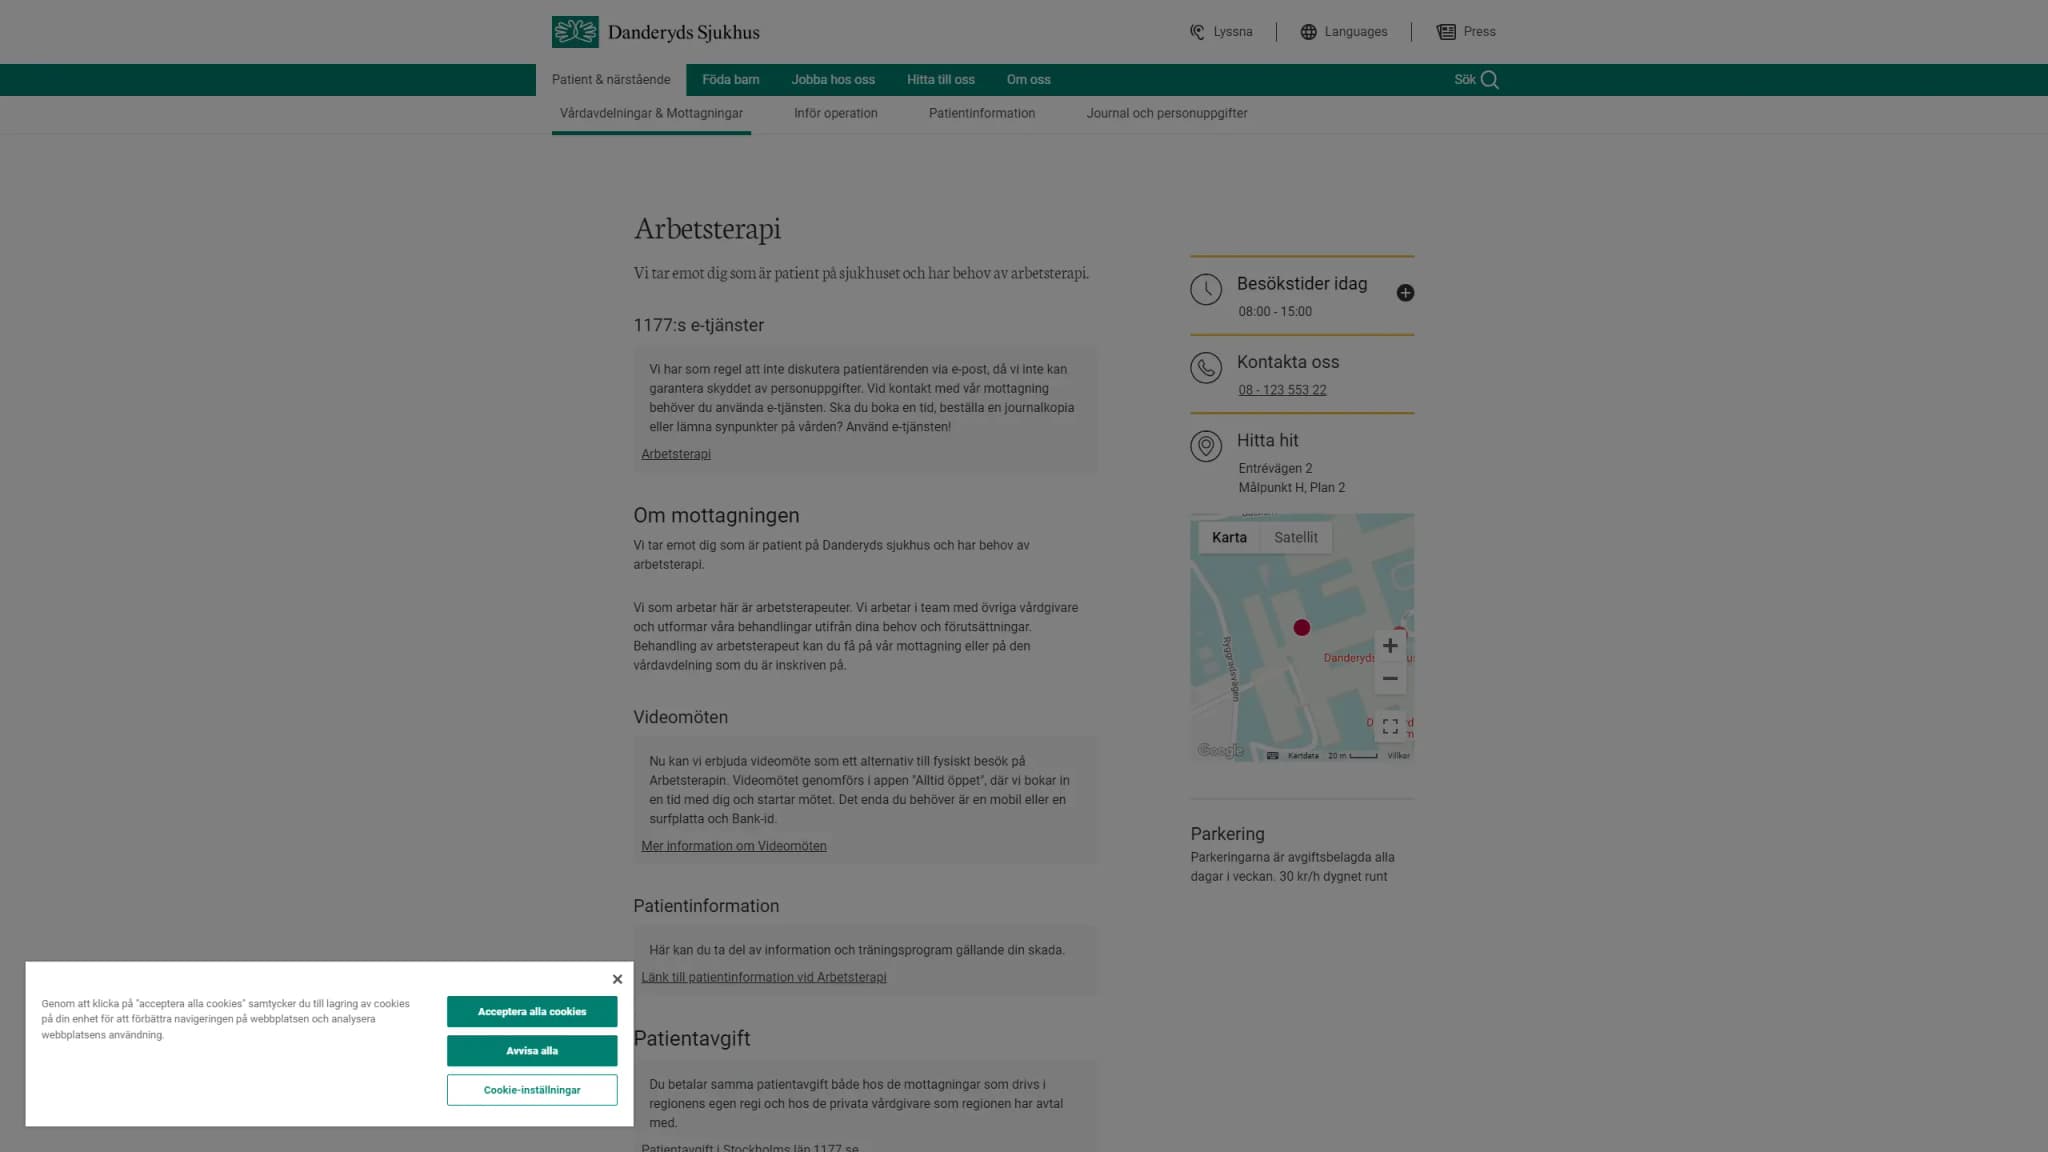Click the Press newspaper icon
The image size is (2048, 1152).
point(1446,32)
